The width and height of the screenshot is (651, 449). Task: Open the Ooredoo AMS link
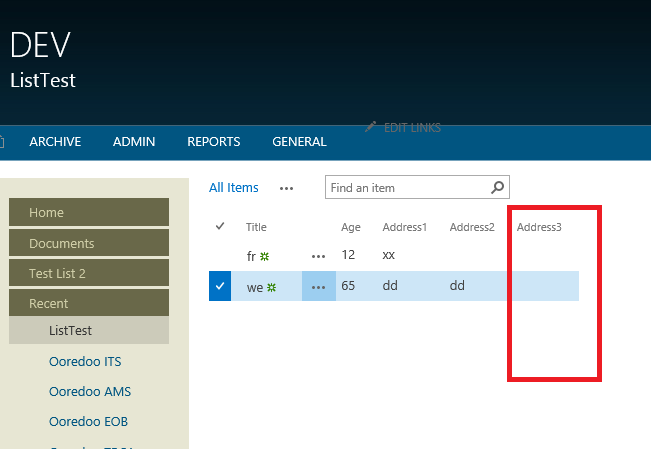coord(90,391)
